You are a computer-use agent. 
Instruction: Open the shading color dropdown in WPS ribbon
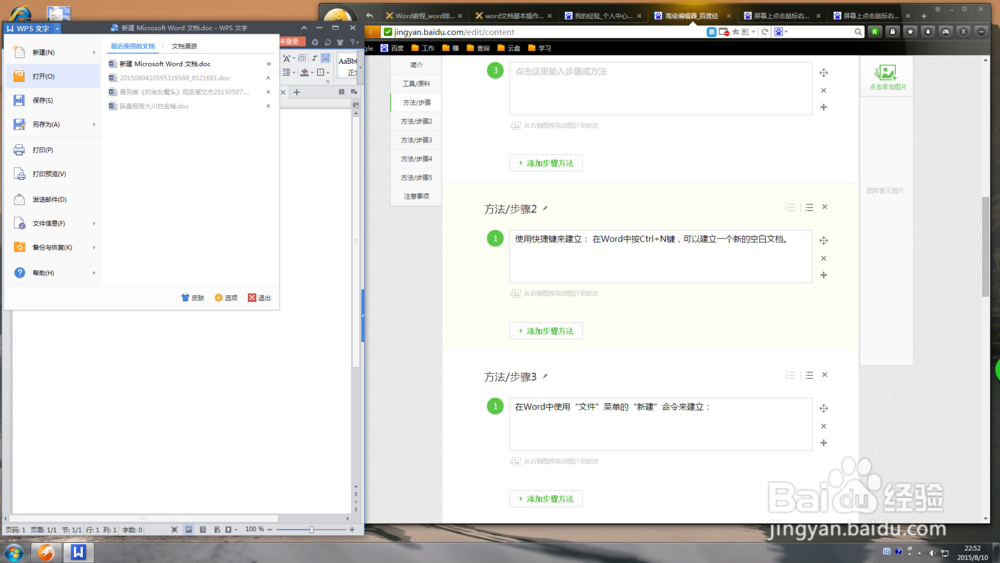click(x=311, y=73)
